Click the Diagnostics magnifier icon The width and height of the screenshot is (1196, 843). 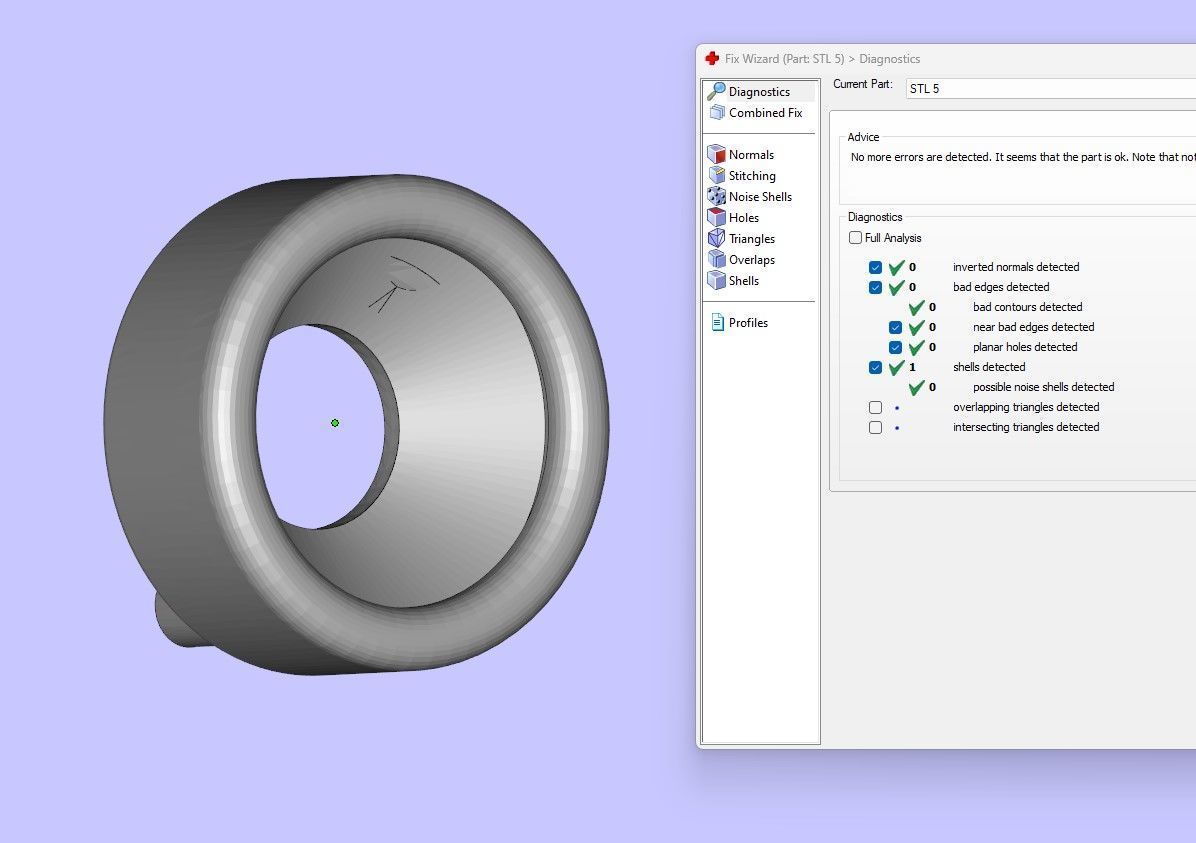tap(716, 91)
